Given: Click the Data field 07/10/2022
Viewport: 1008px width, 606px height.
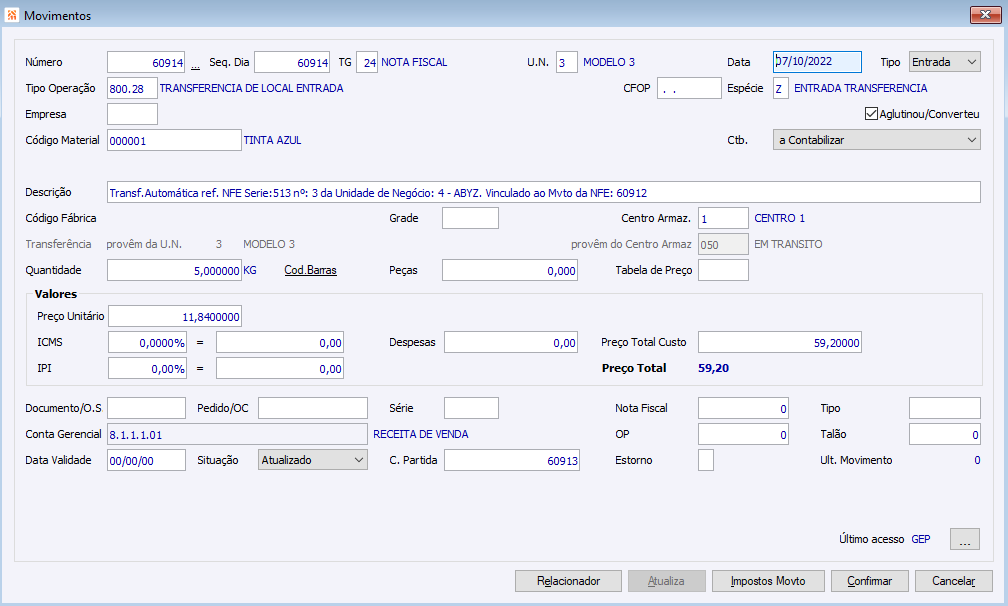Looking at the screenshot, I should [817, 62].
